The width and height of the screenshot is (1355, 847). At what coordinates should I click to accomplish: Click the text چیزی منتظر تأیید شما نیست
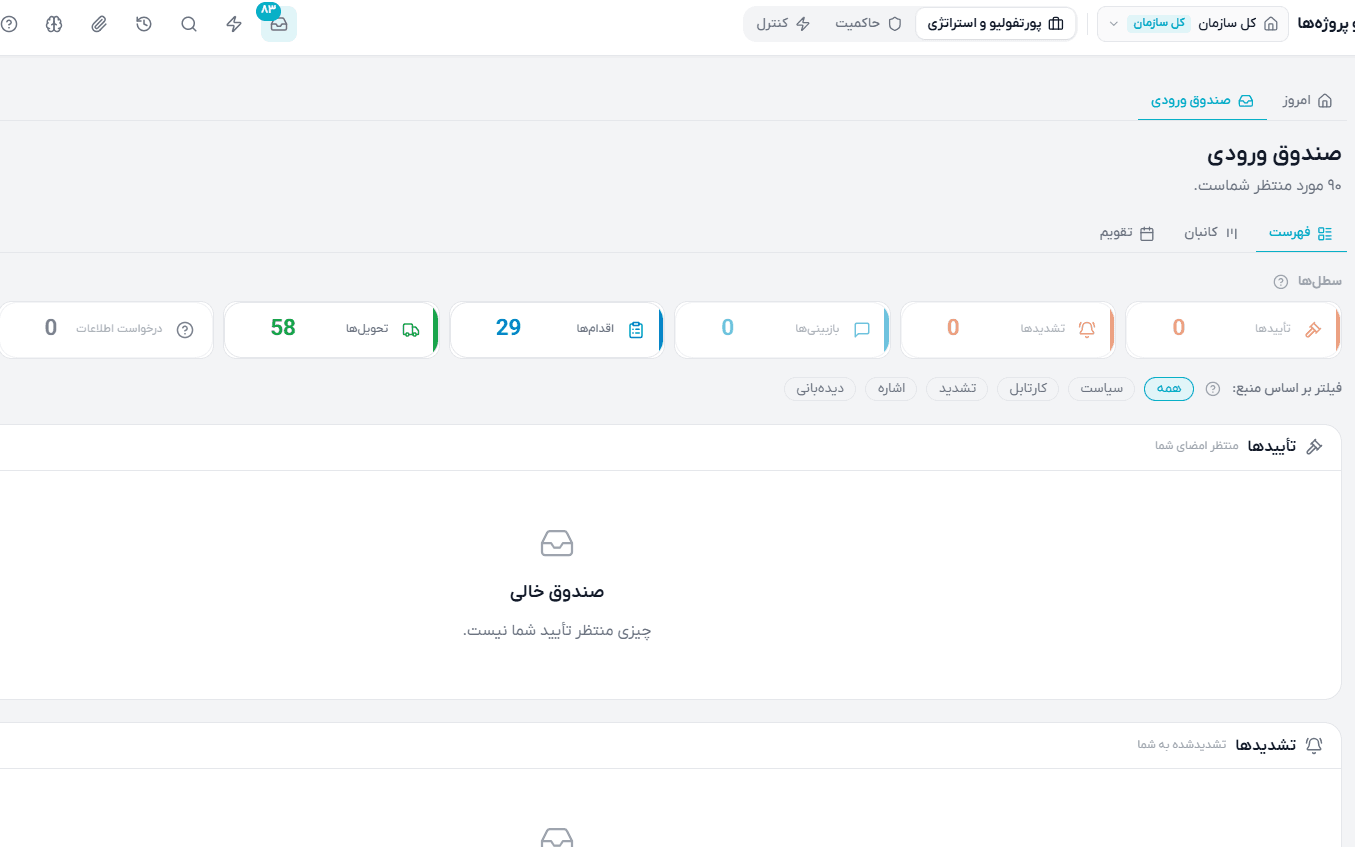(x=557, y=631)
